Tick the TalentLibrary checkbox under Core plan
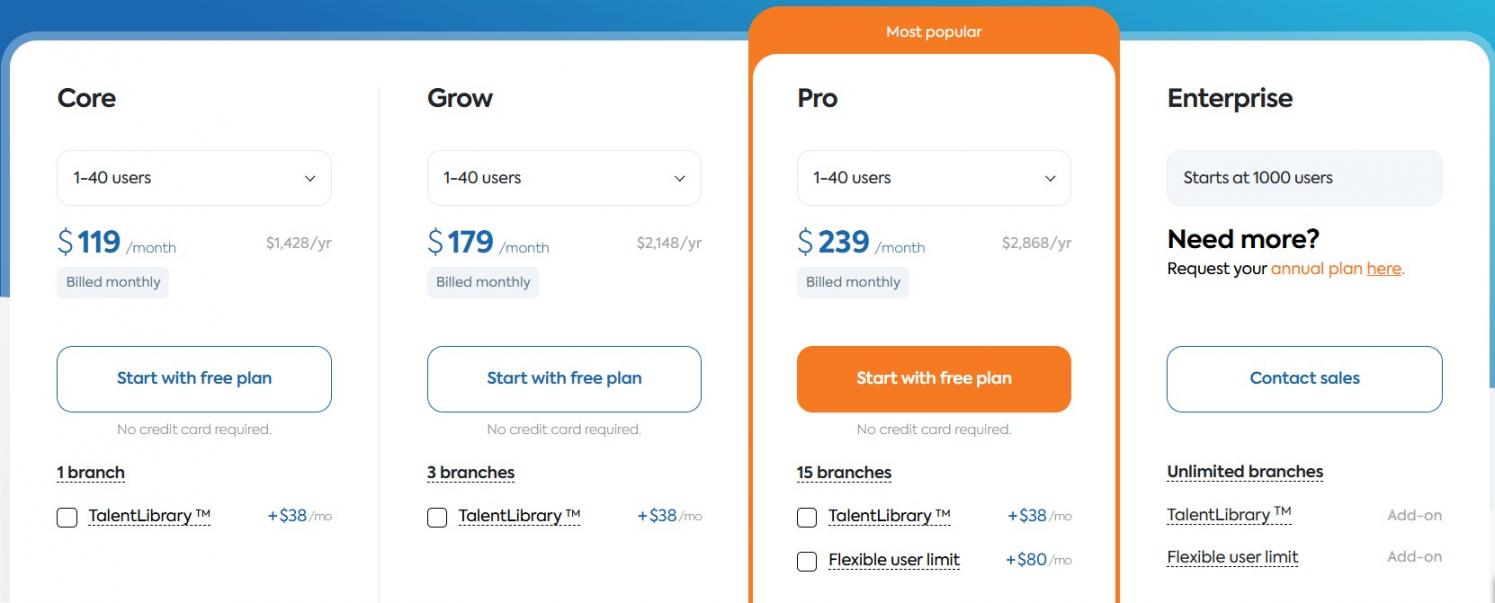 click(x=67, y=518)
